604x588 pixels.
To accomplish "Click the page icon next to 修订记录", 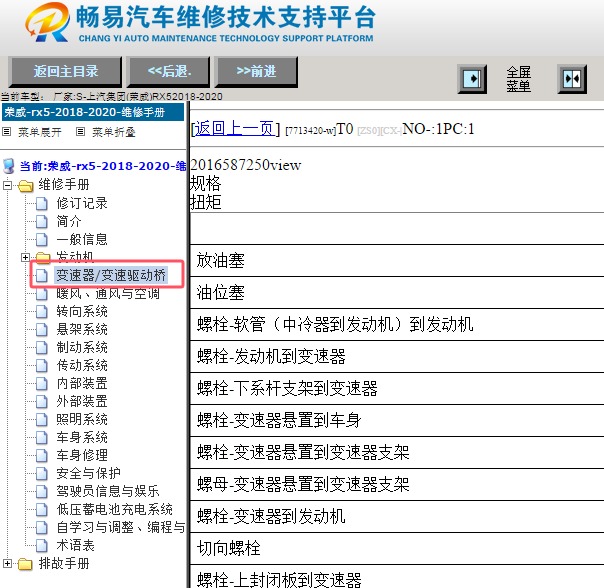I will [42, 203].
